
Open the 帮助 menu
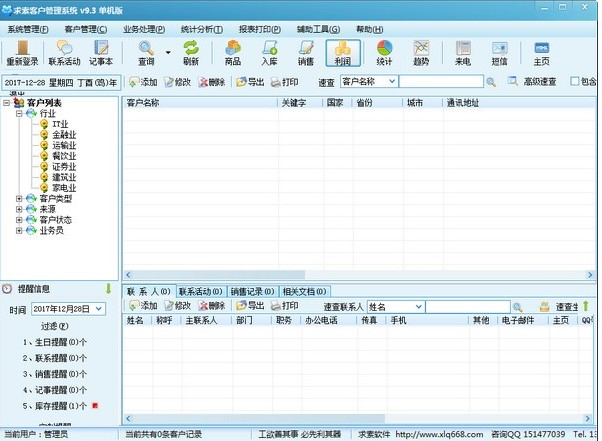tap(369, 29)
